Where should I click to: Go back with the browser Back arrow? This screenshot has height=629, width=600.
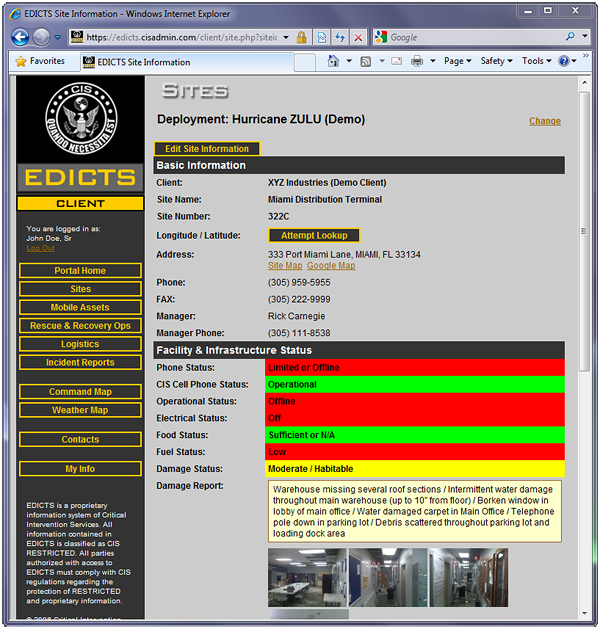[x=20, y=37]
